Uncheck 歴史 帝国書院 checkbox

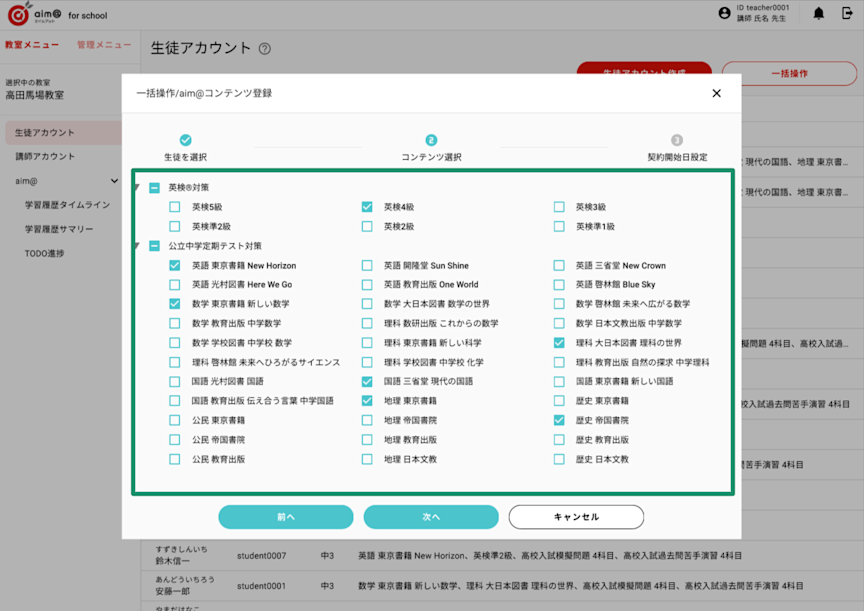(x=559, y=420)
